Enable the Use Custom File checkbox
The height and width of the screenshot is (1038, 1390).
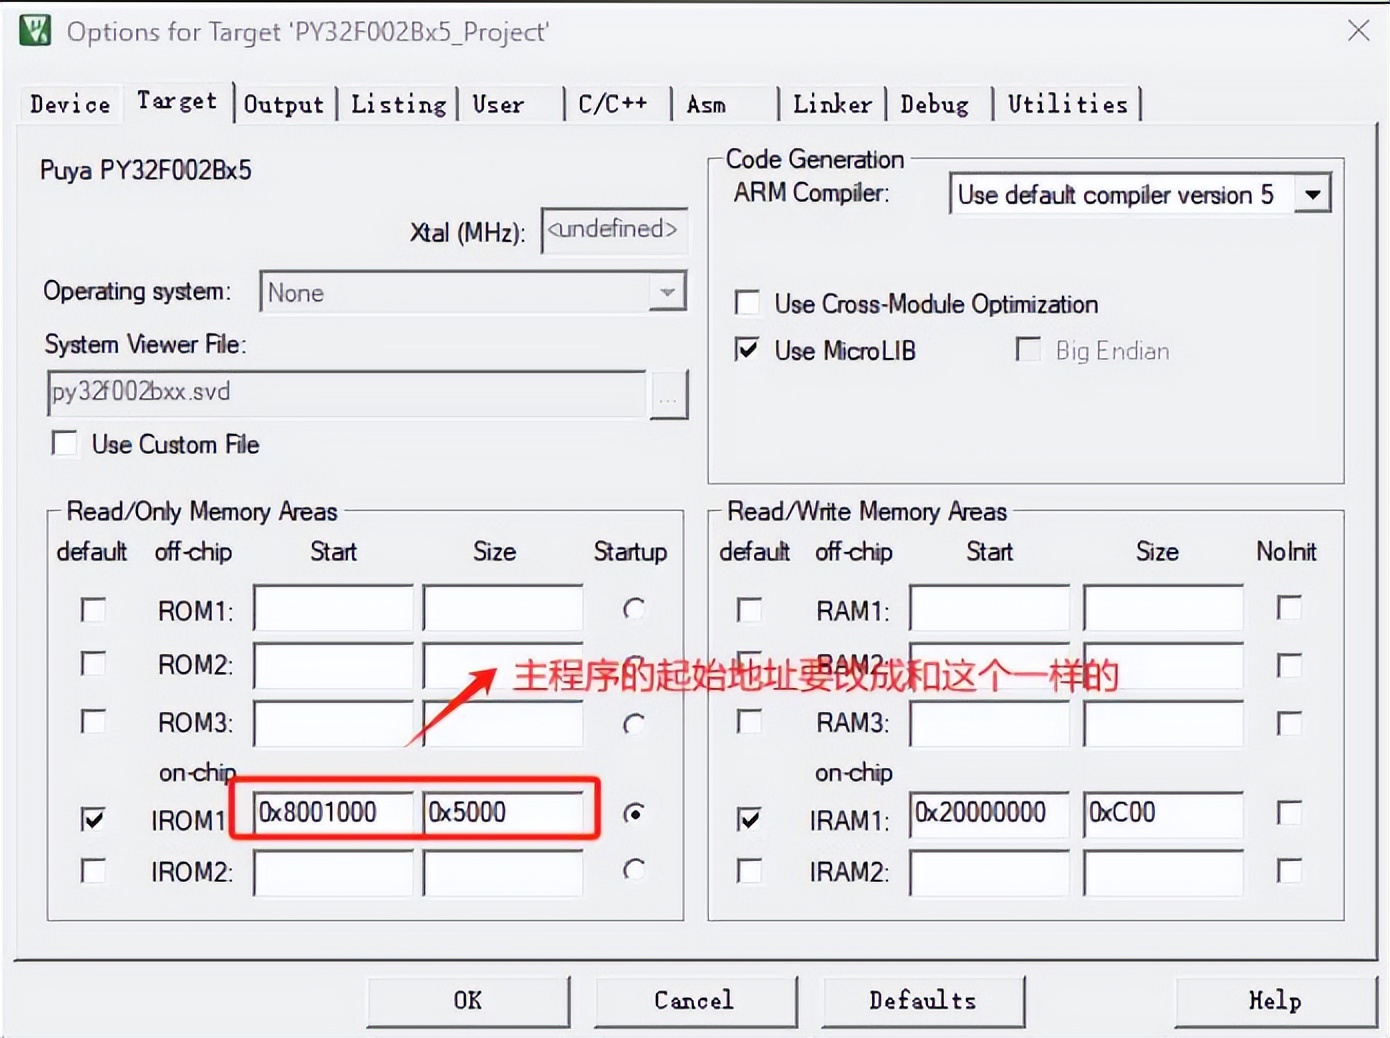pyautogui.click(x=65, y=443)
